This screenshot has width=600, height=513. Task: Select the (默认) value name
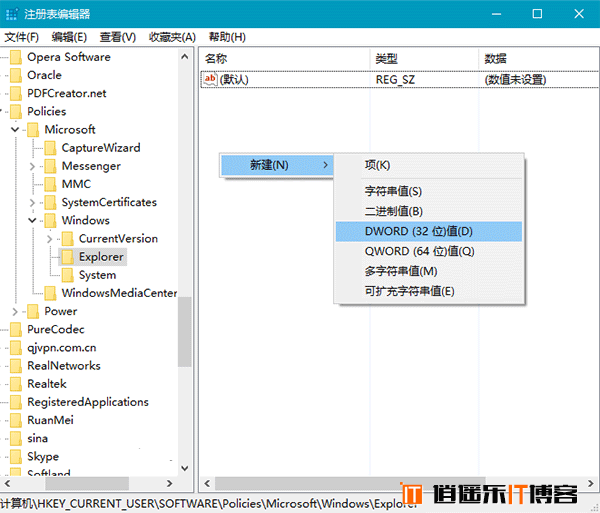click(x=234, y=80)
